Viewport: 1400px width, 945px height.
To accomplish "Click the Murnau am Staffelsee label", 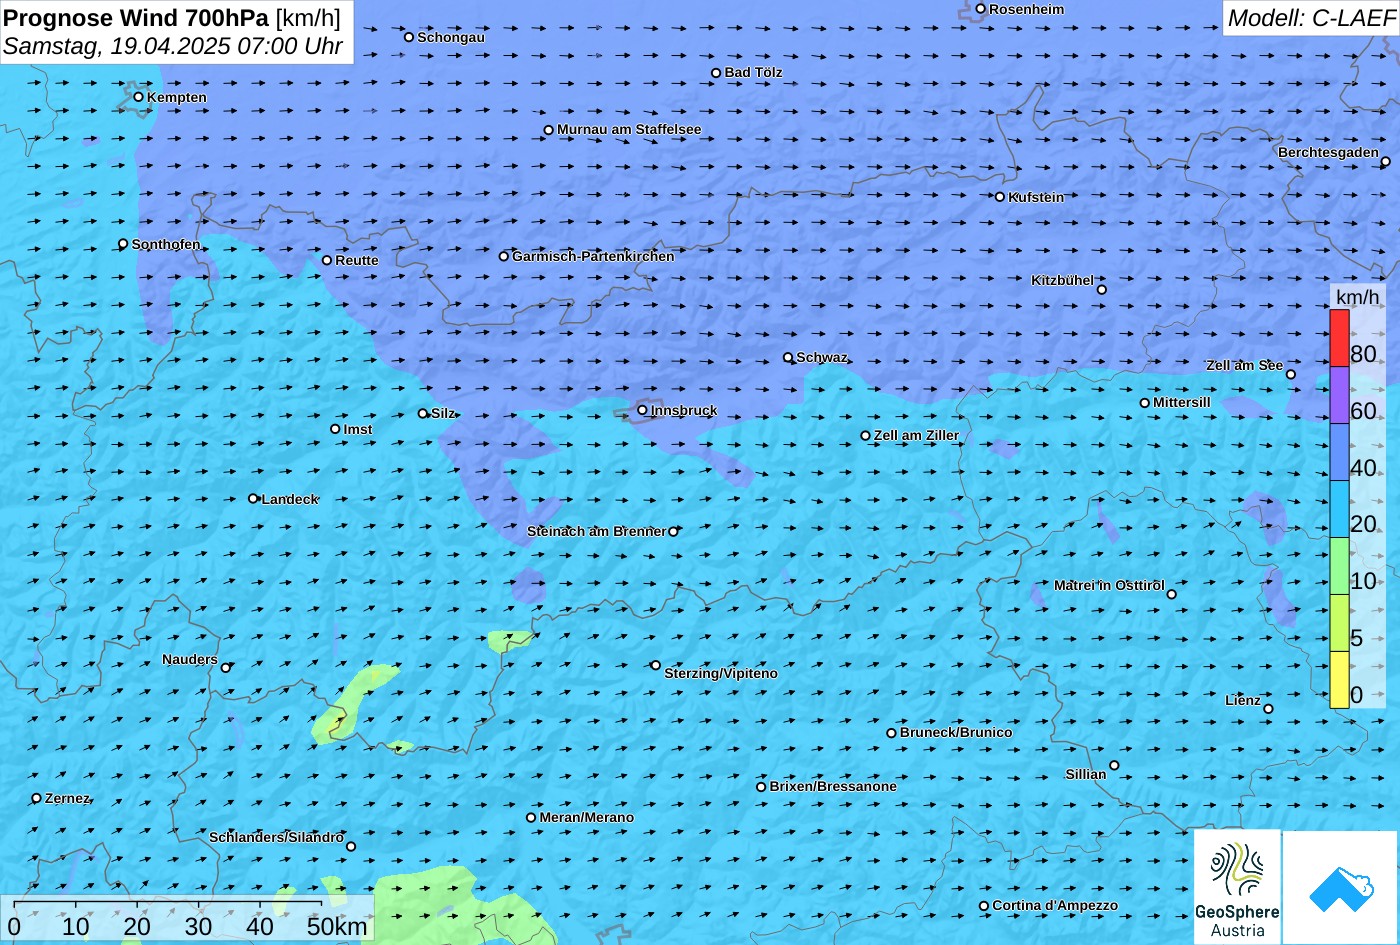I will [x=629, y=129].
